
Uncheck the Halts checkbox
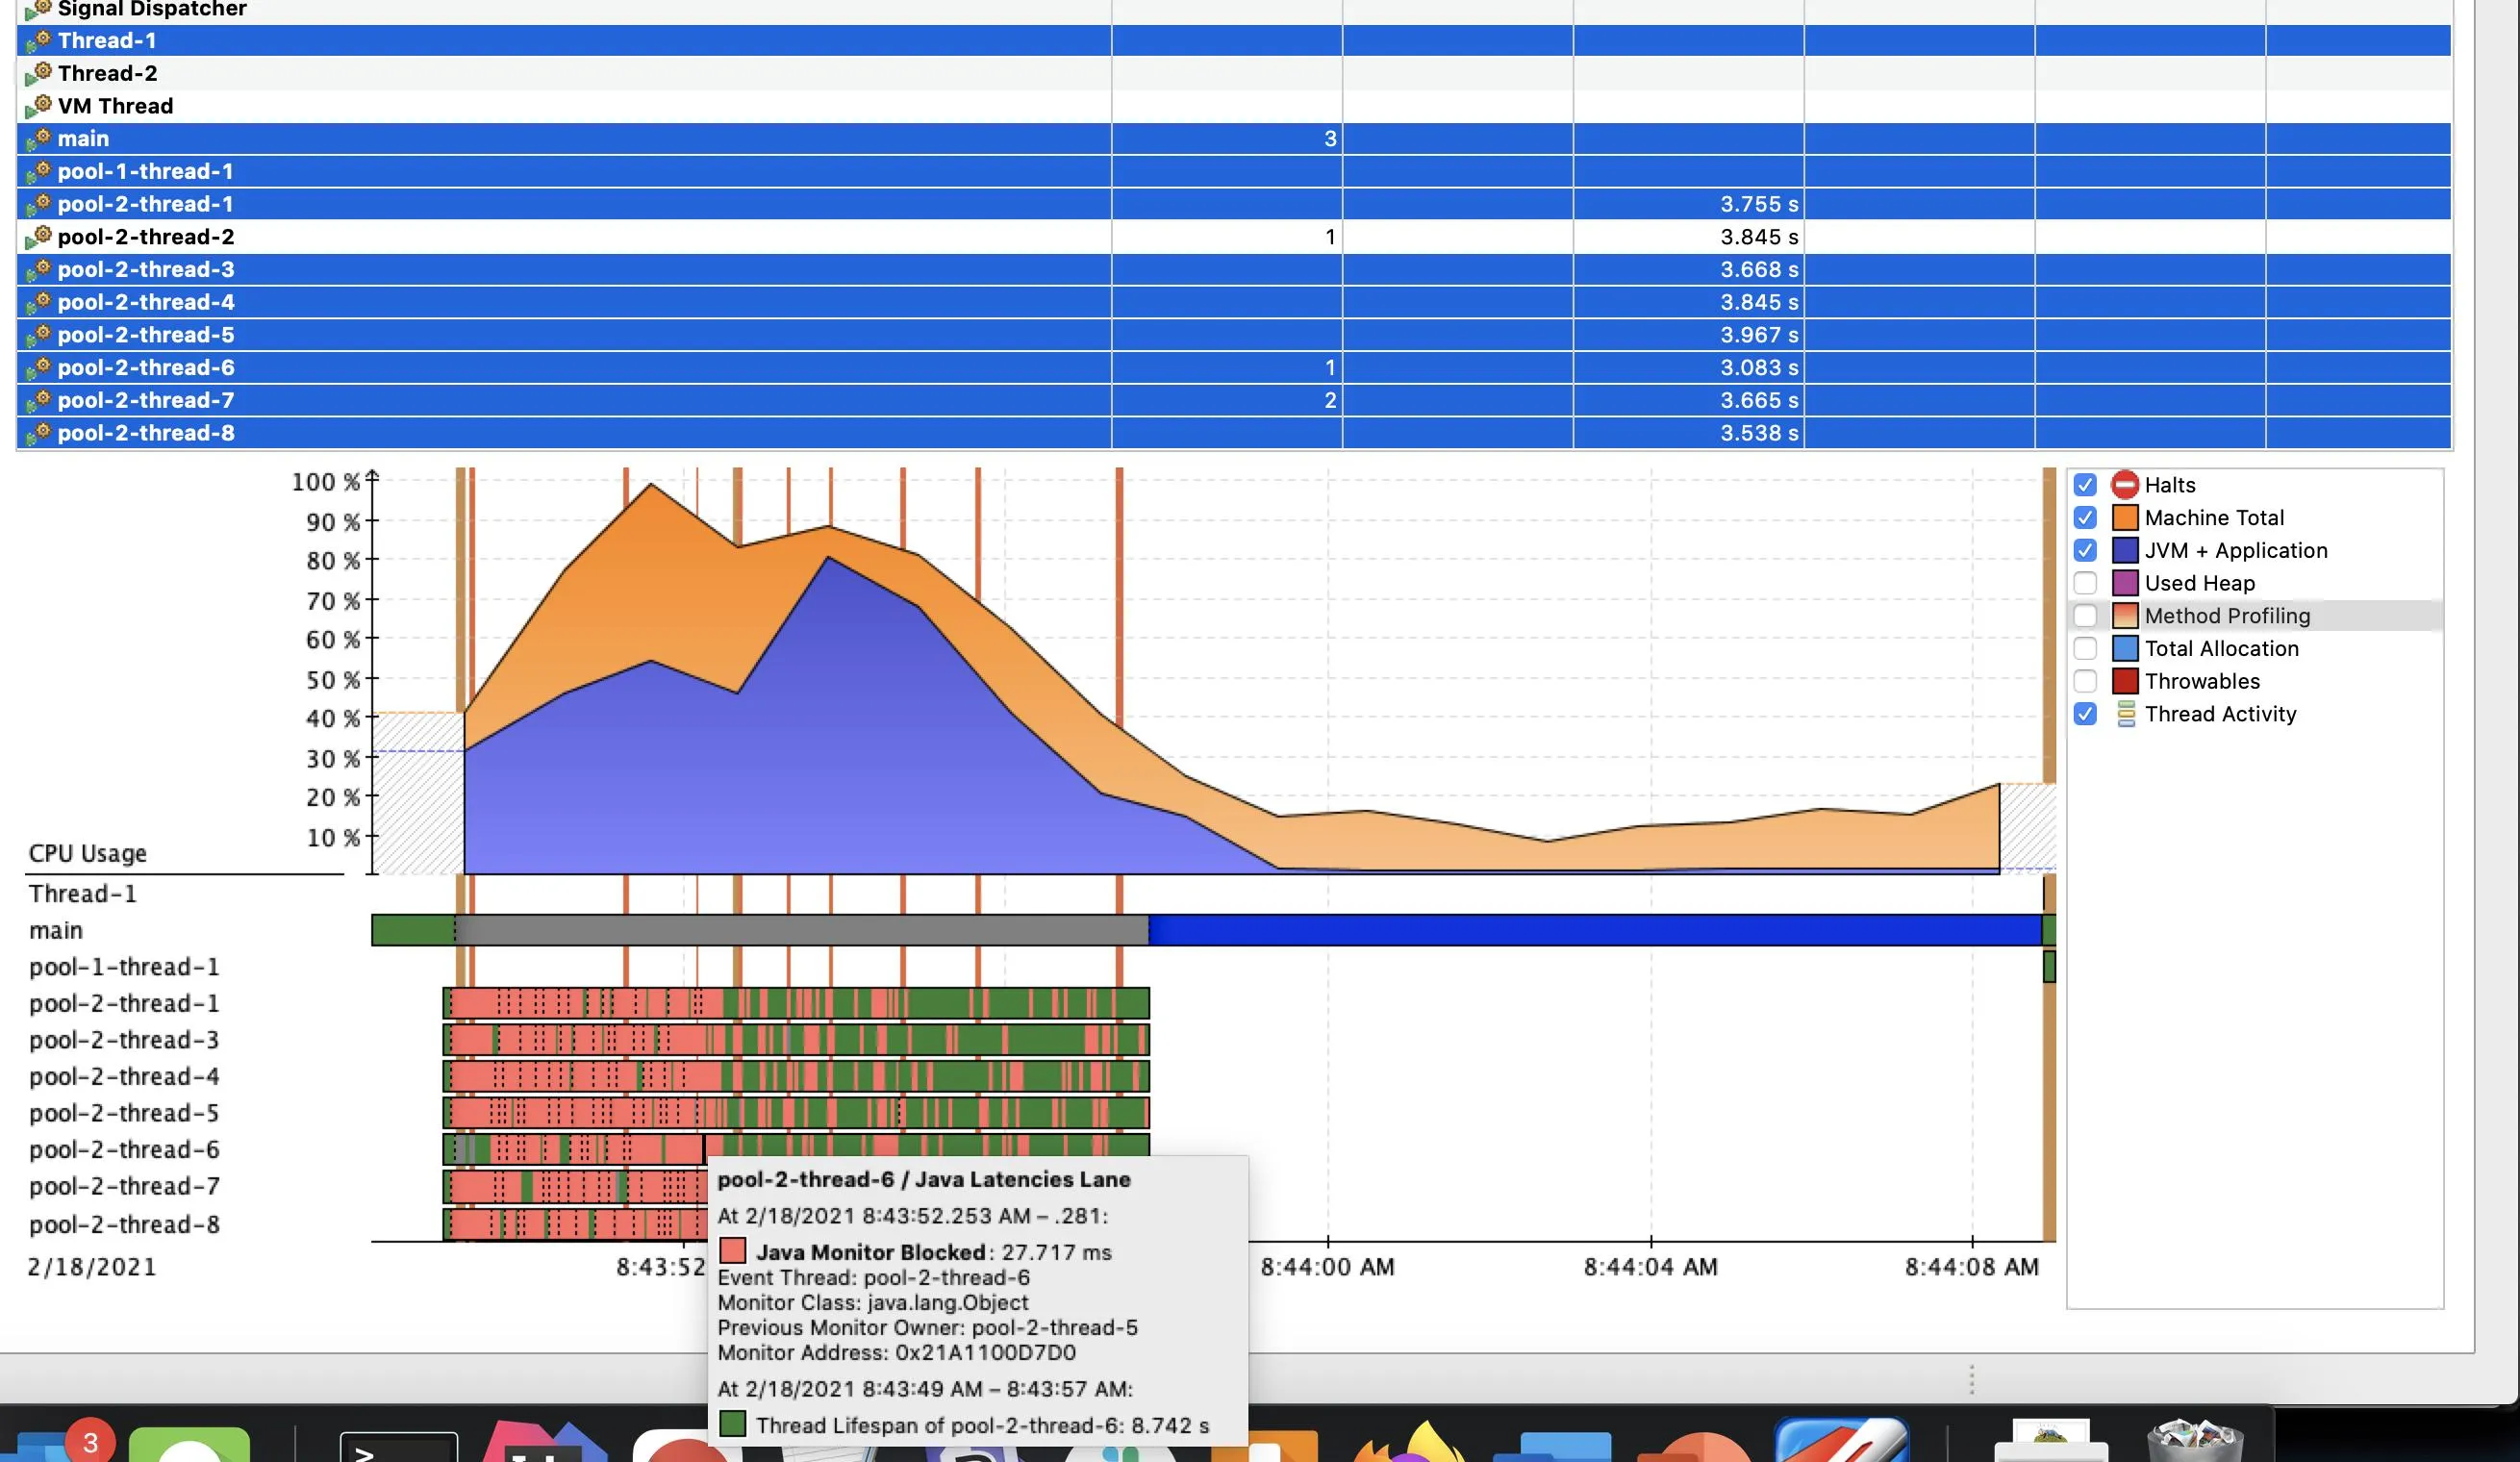click(2085, 485)
